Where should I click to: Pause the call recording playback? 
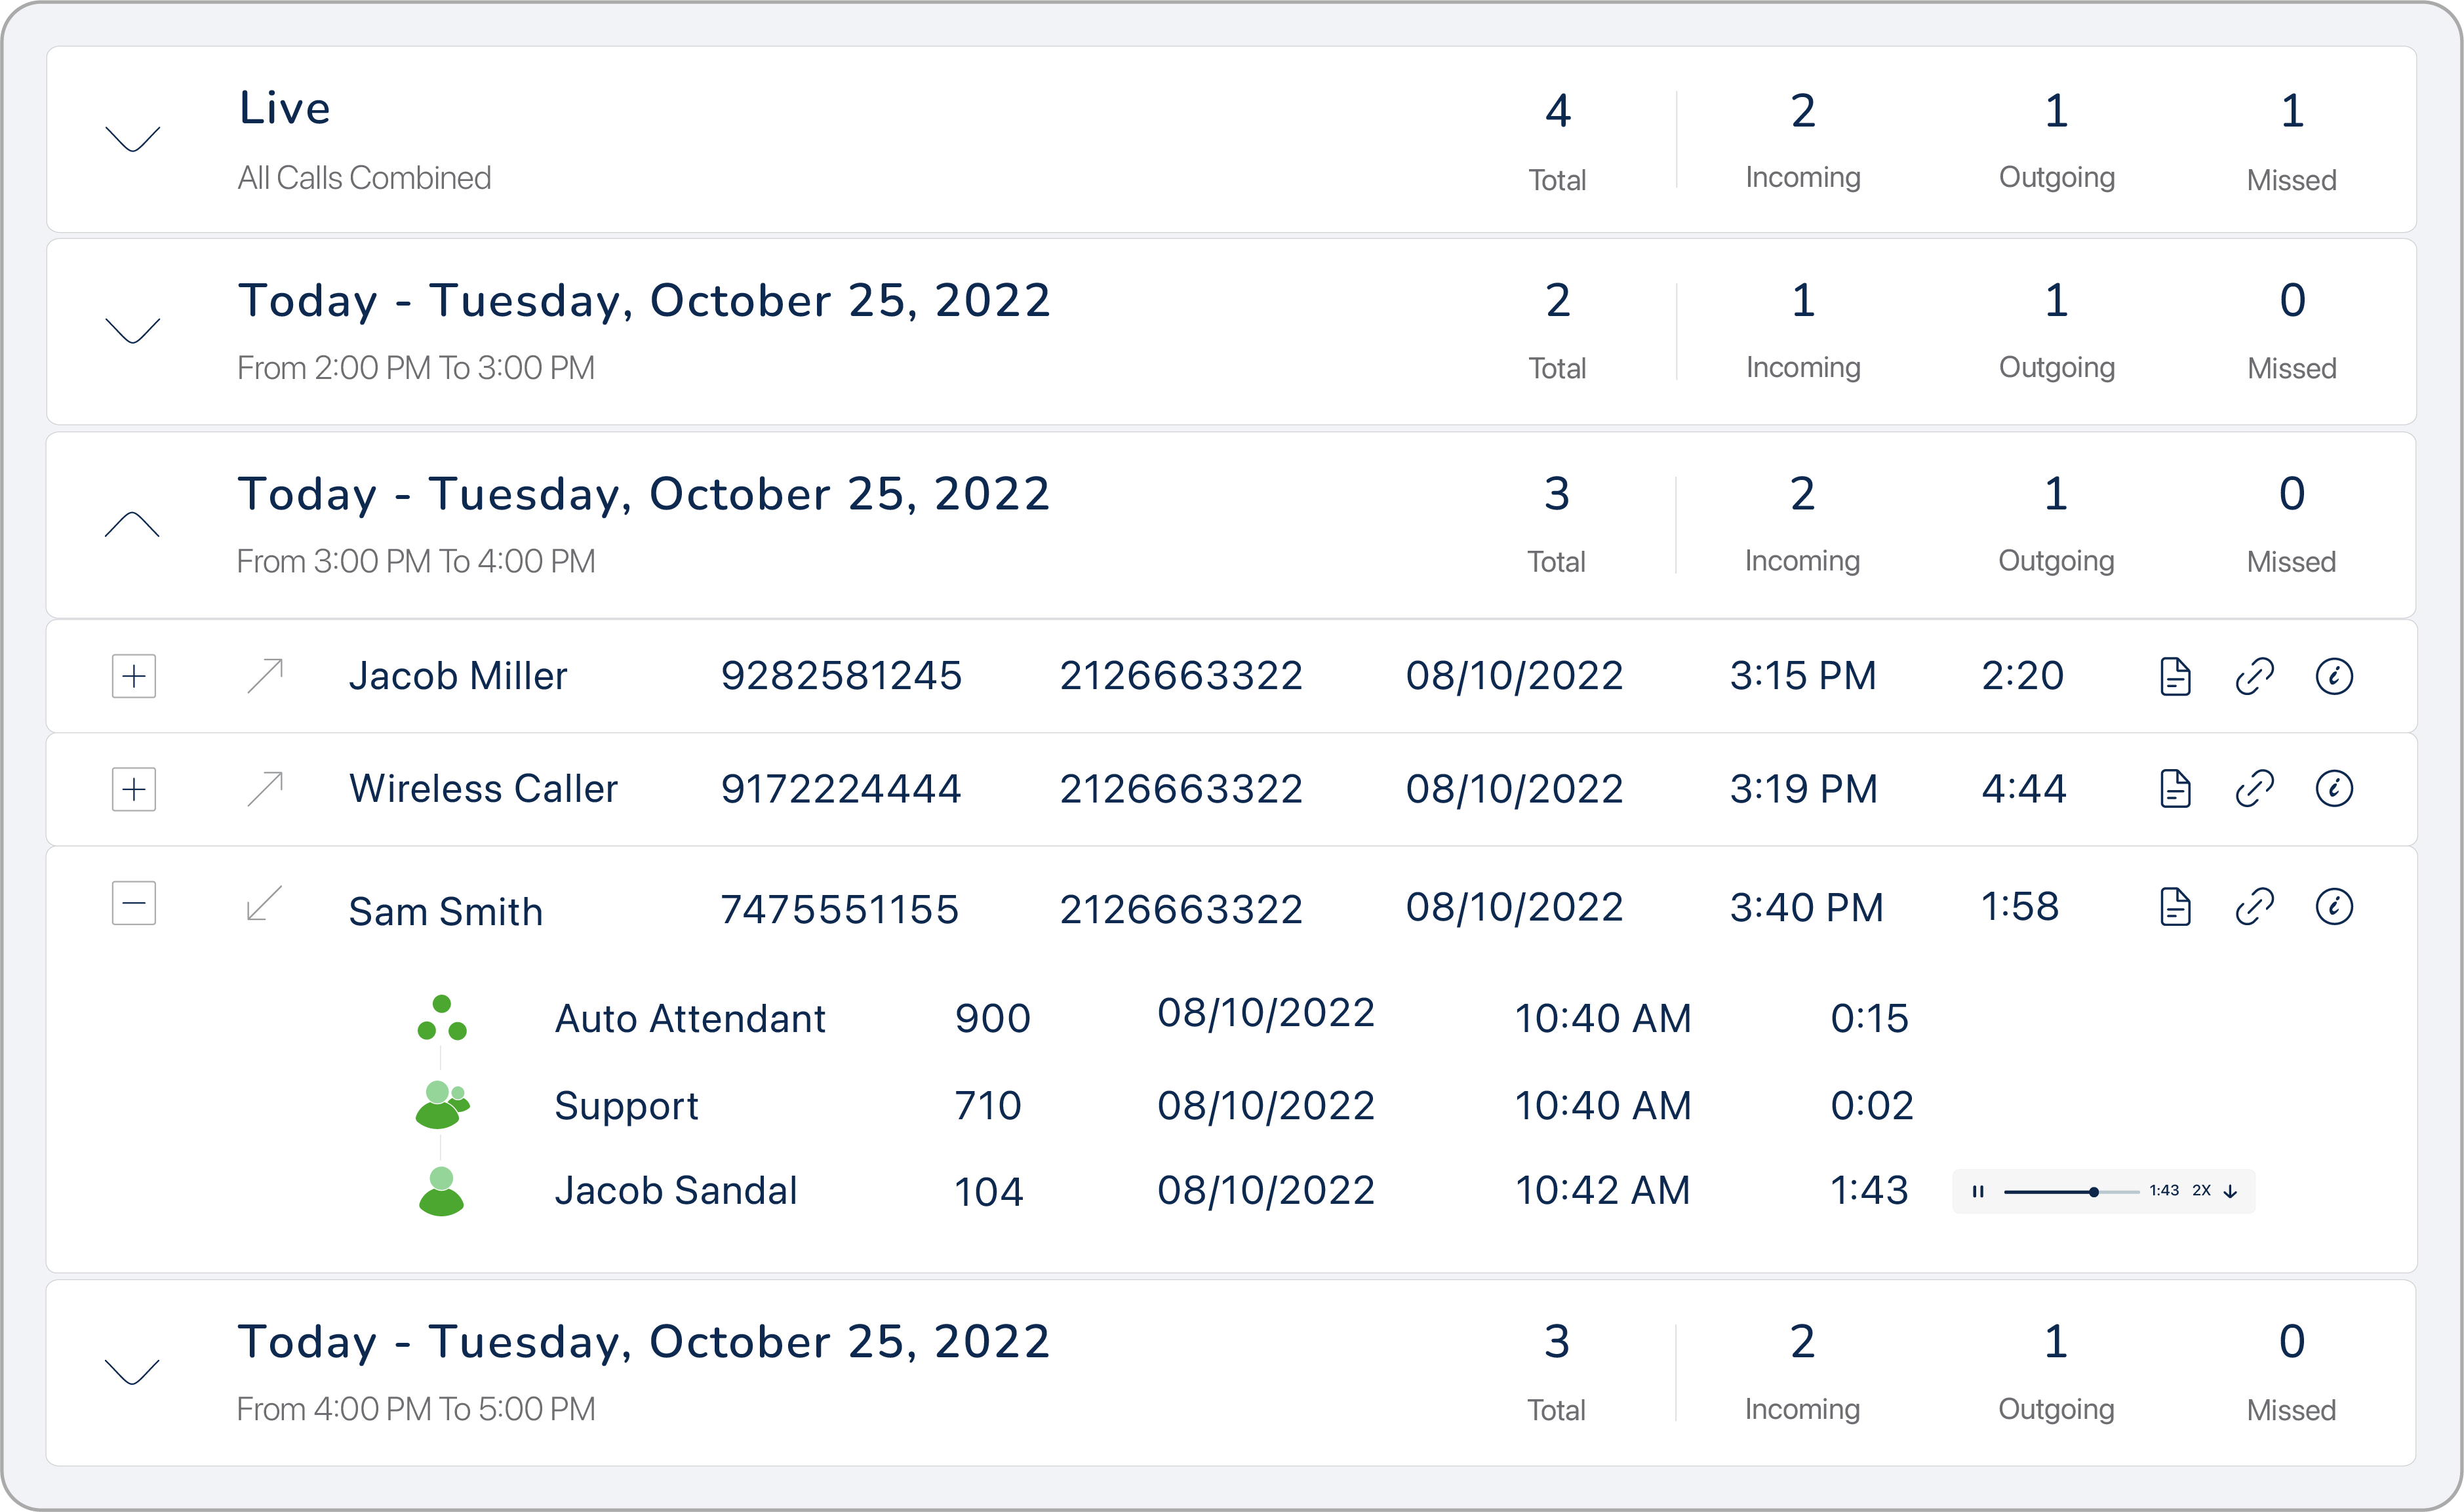(x=1978, y=1191)
